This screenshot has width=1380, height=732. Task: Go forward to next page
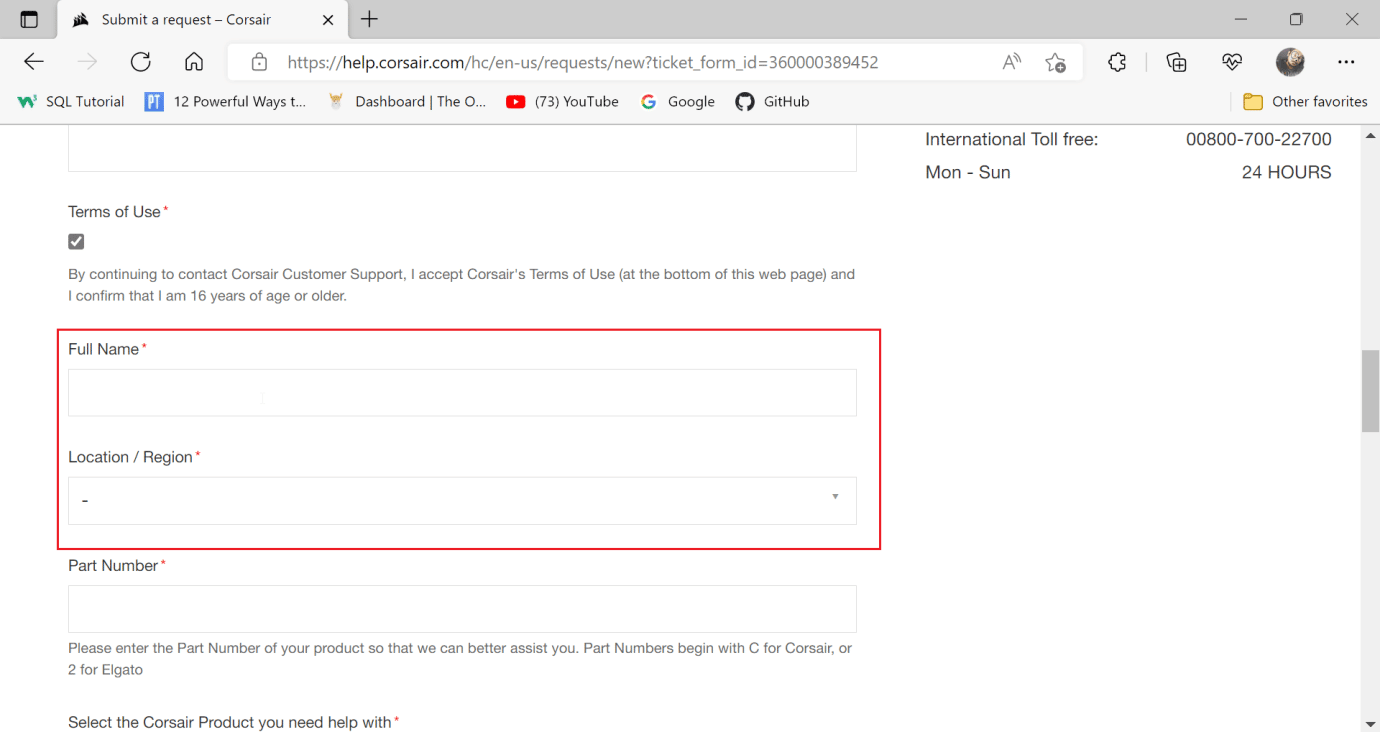coord(88,62)
